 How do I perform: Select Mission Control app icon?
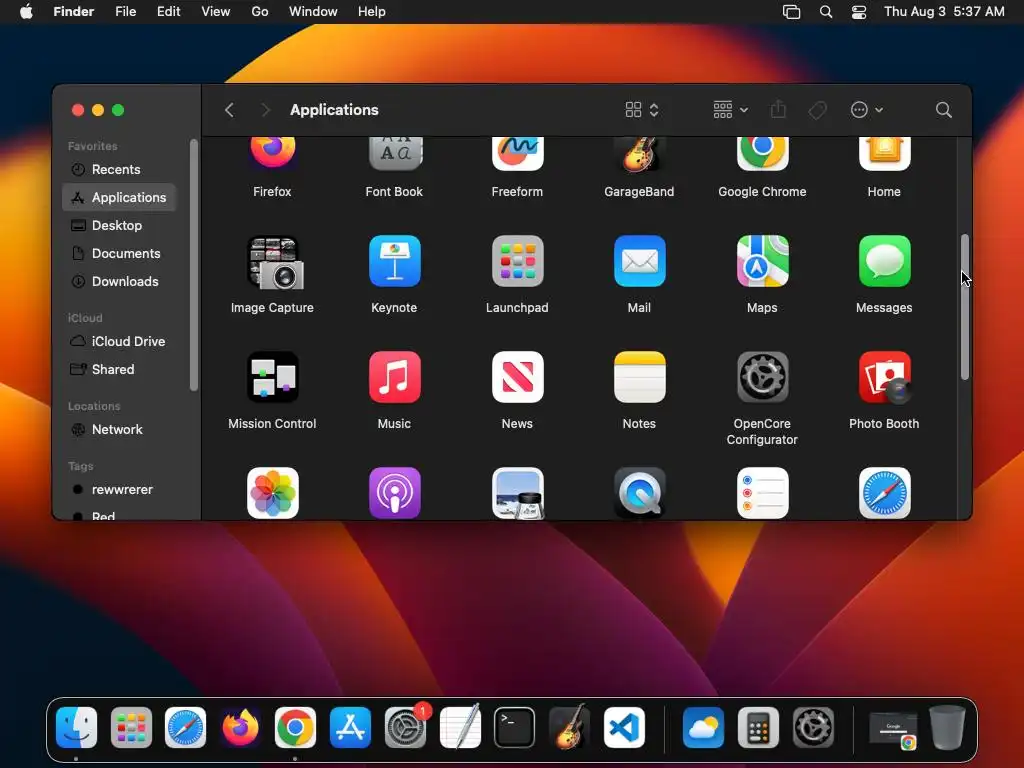pos(273,377)
